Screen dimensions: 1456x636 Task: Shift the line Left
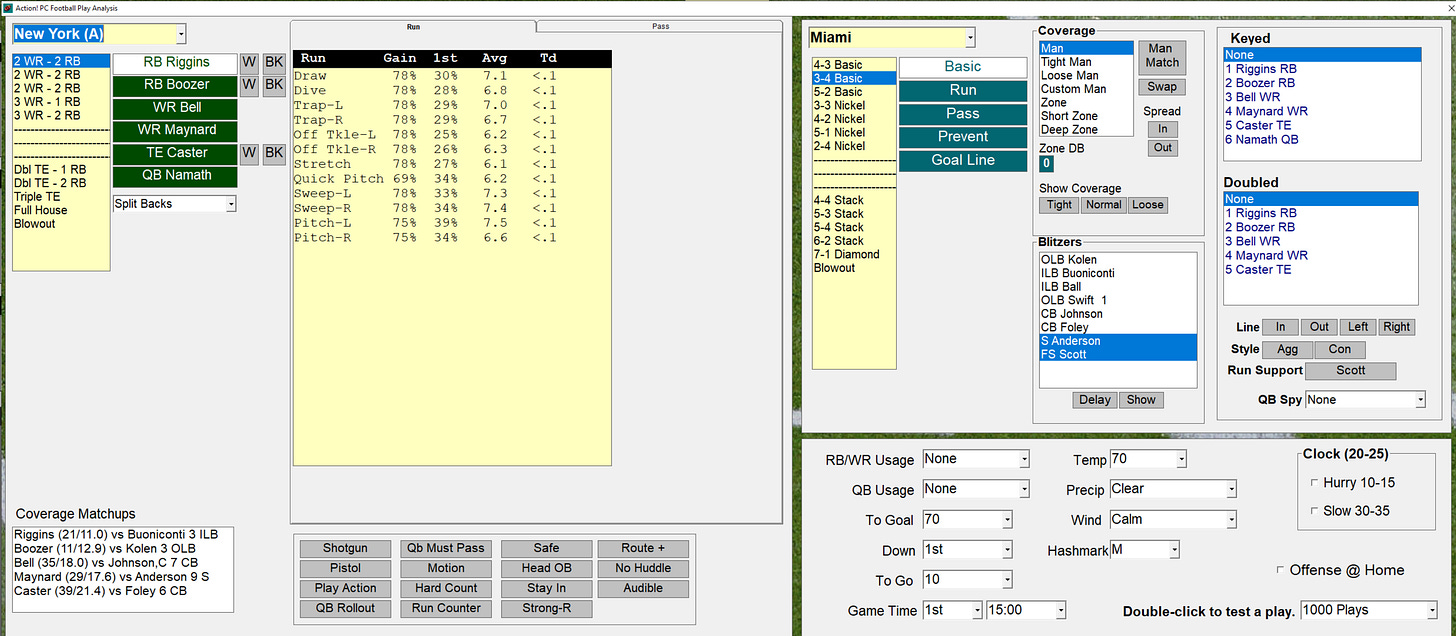(1358, 327)
